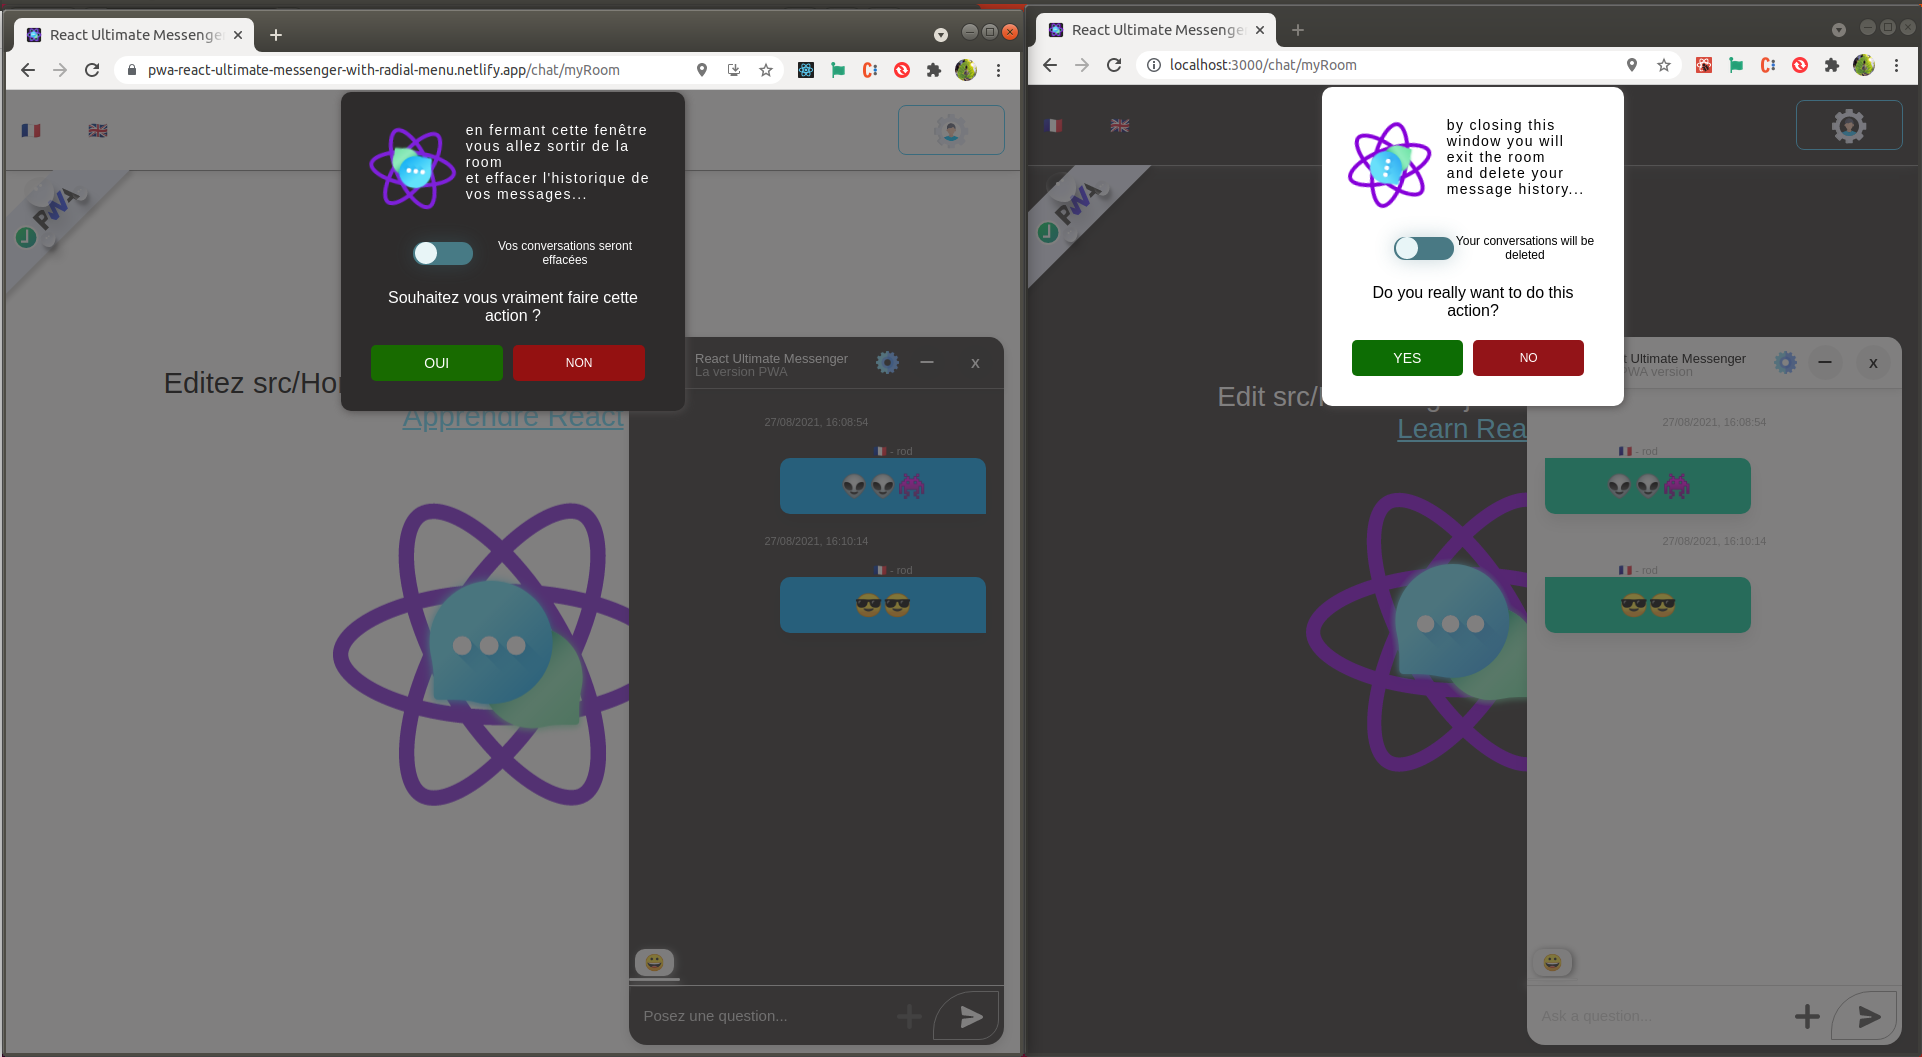Select the UK flag in left window
Screen dimensions: 1922x1057
point(98,130)
